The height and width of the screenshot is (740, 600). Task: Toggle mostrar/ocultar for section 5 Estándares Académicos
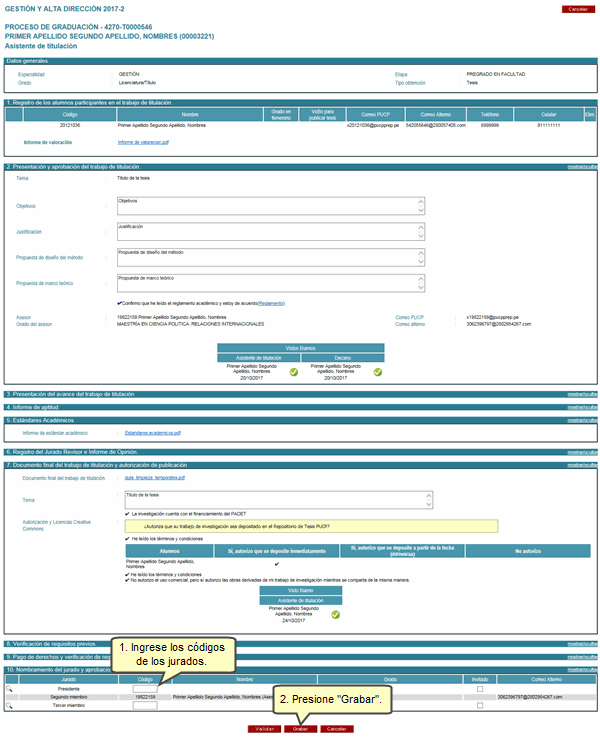coord(582,420)
